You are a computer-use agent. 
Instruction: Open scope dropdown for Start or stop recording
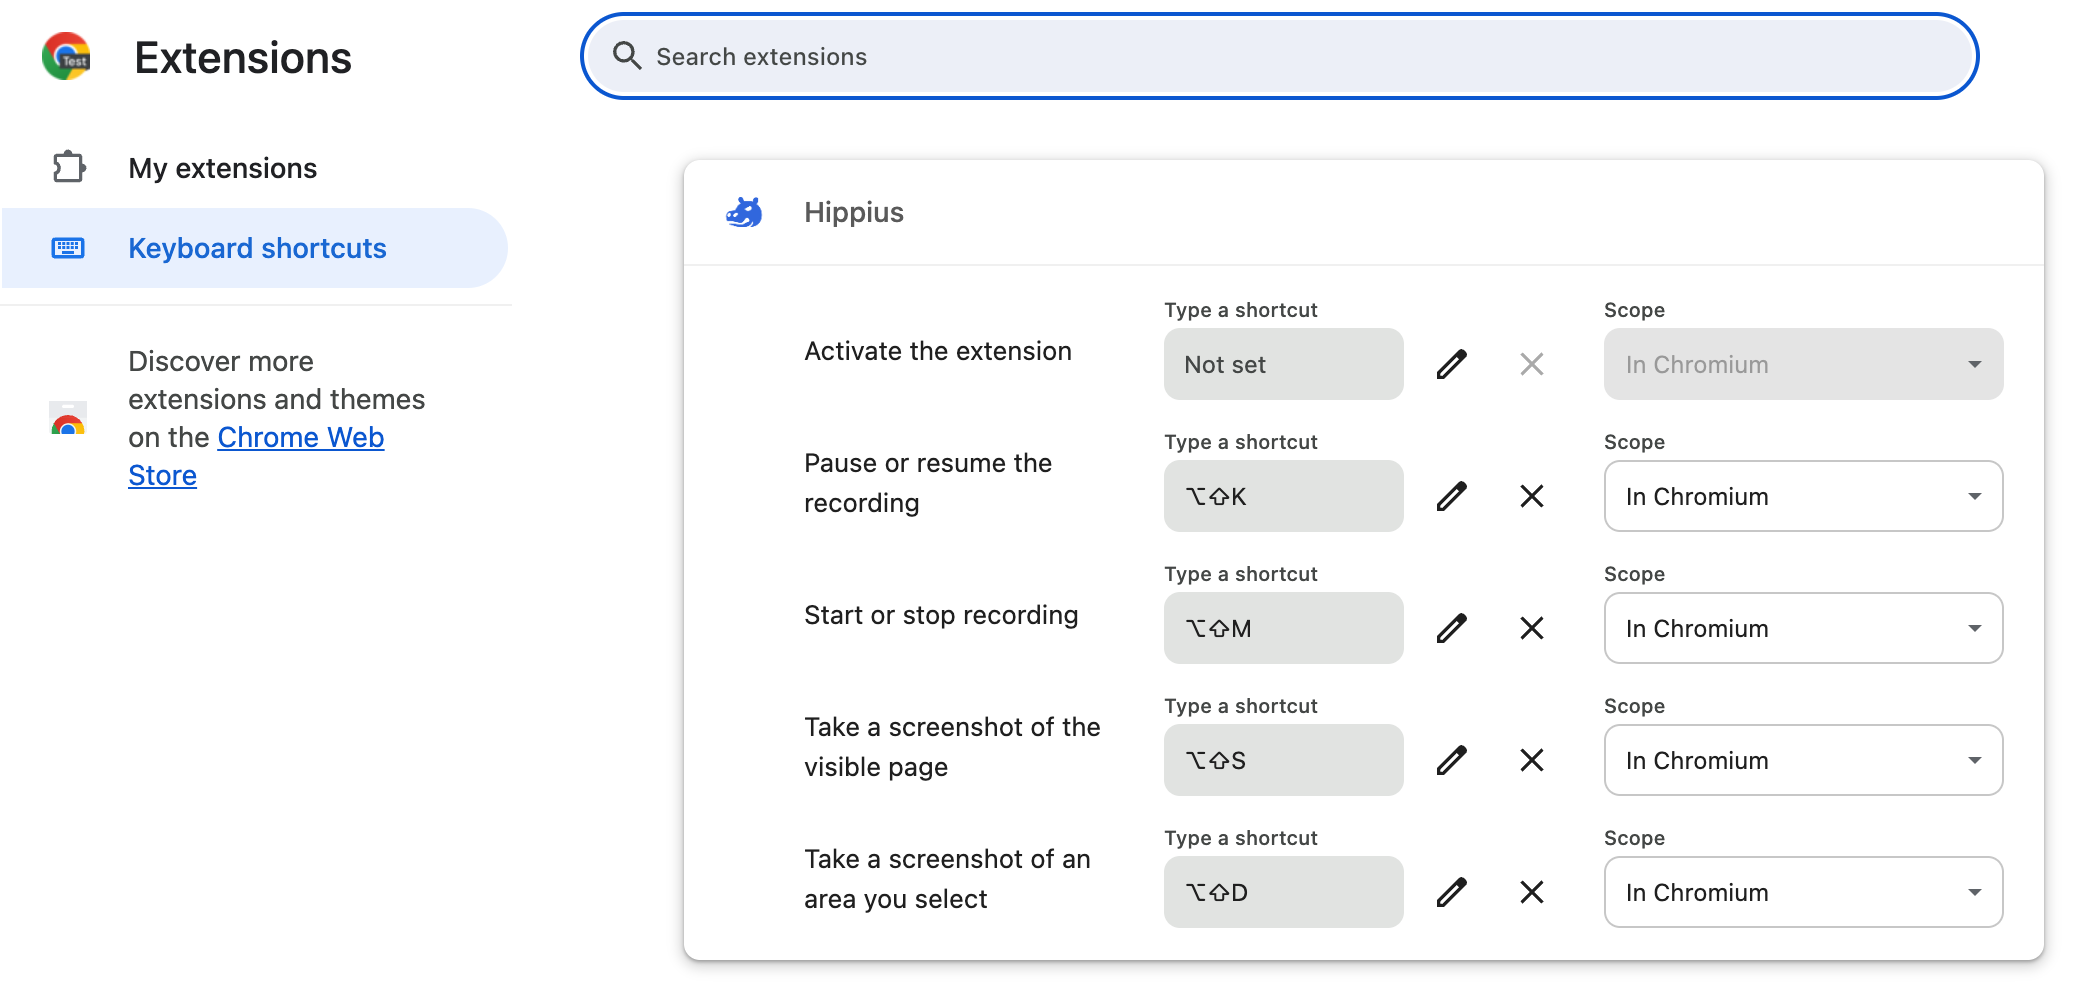[x=1803, y=628]
